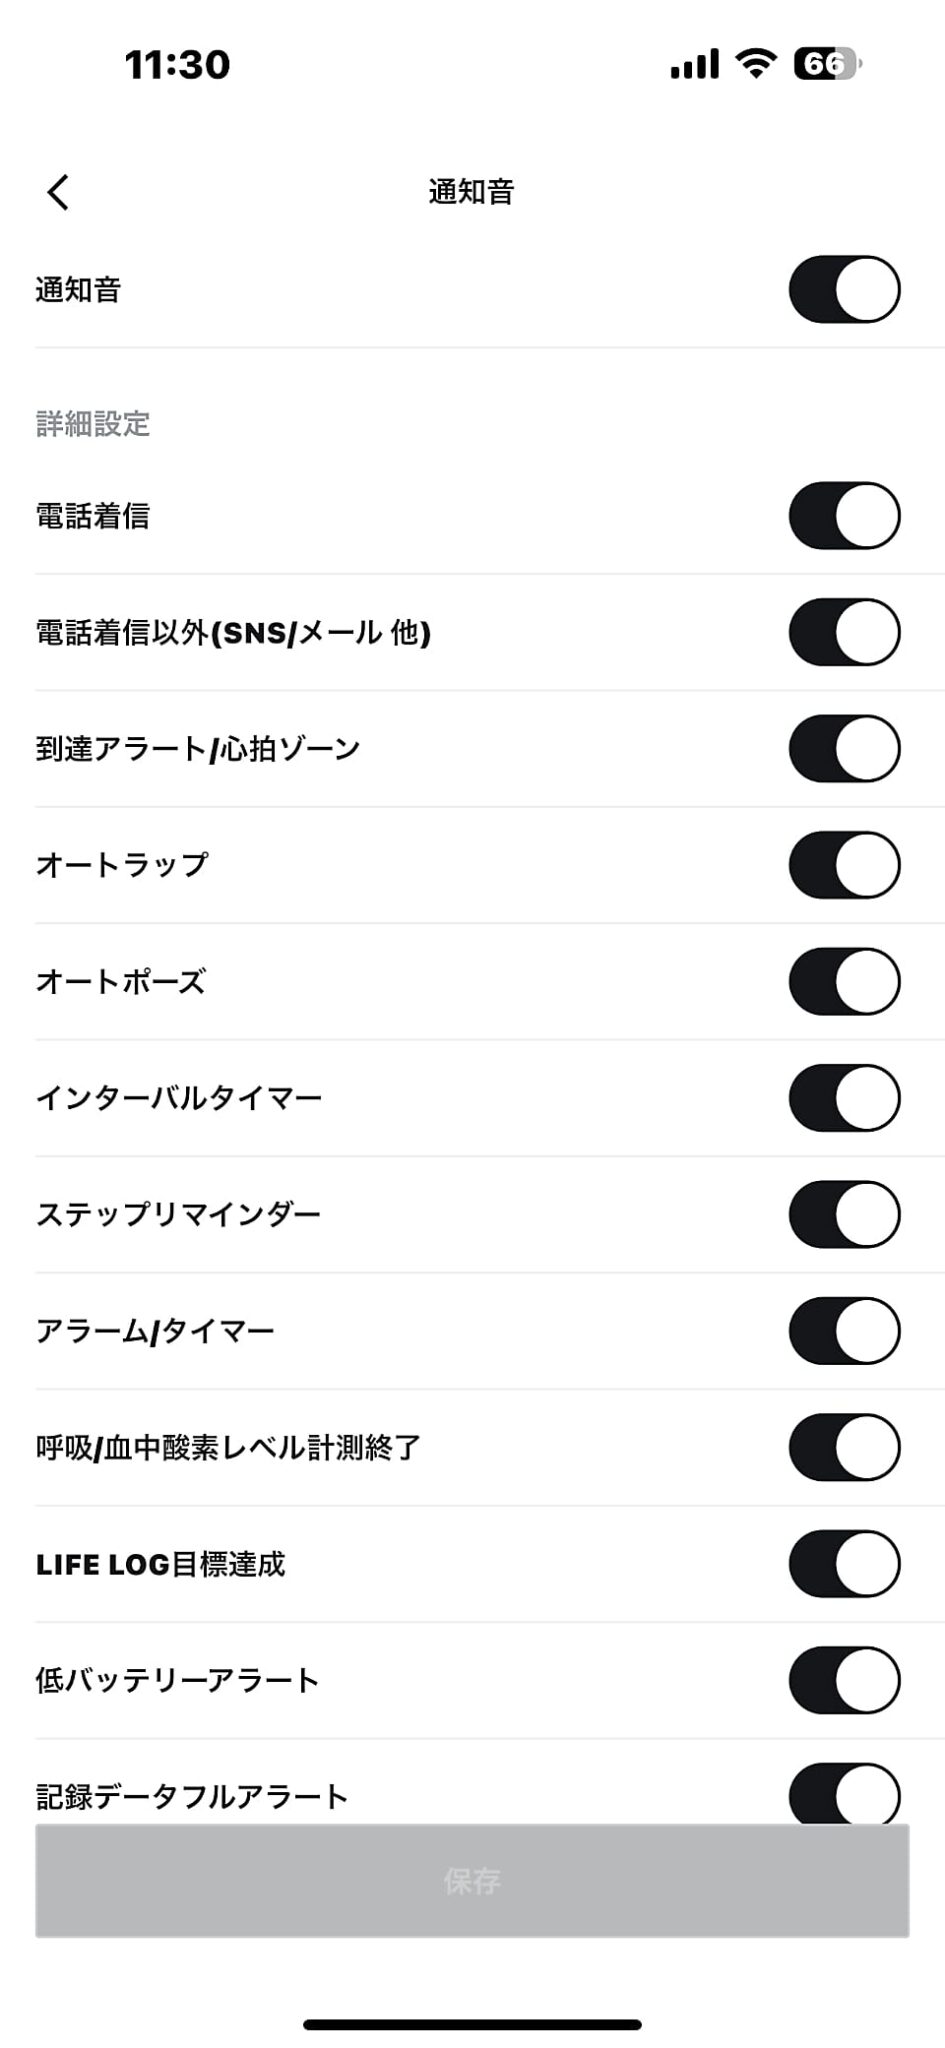945x2048 pixels.
Task: Toggle 電話着信以外(SNS/メール 他) switch
Action: 844,632
